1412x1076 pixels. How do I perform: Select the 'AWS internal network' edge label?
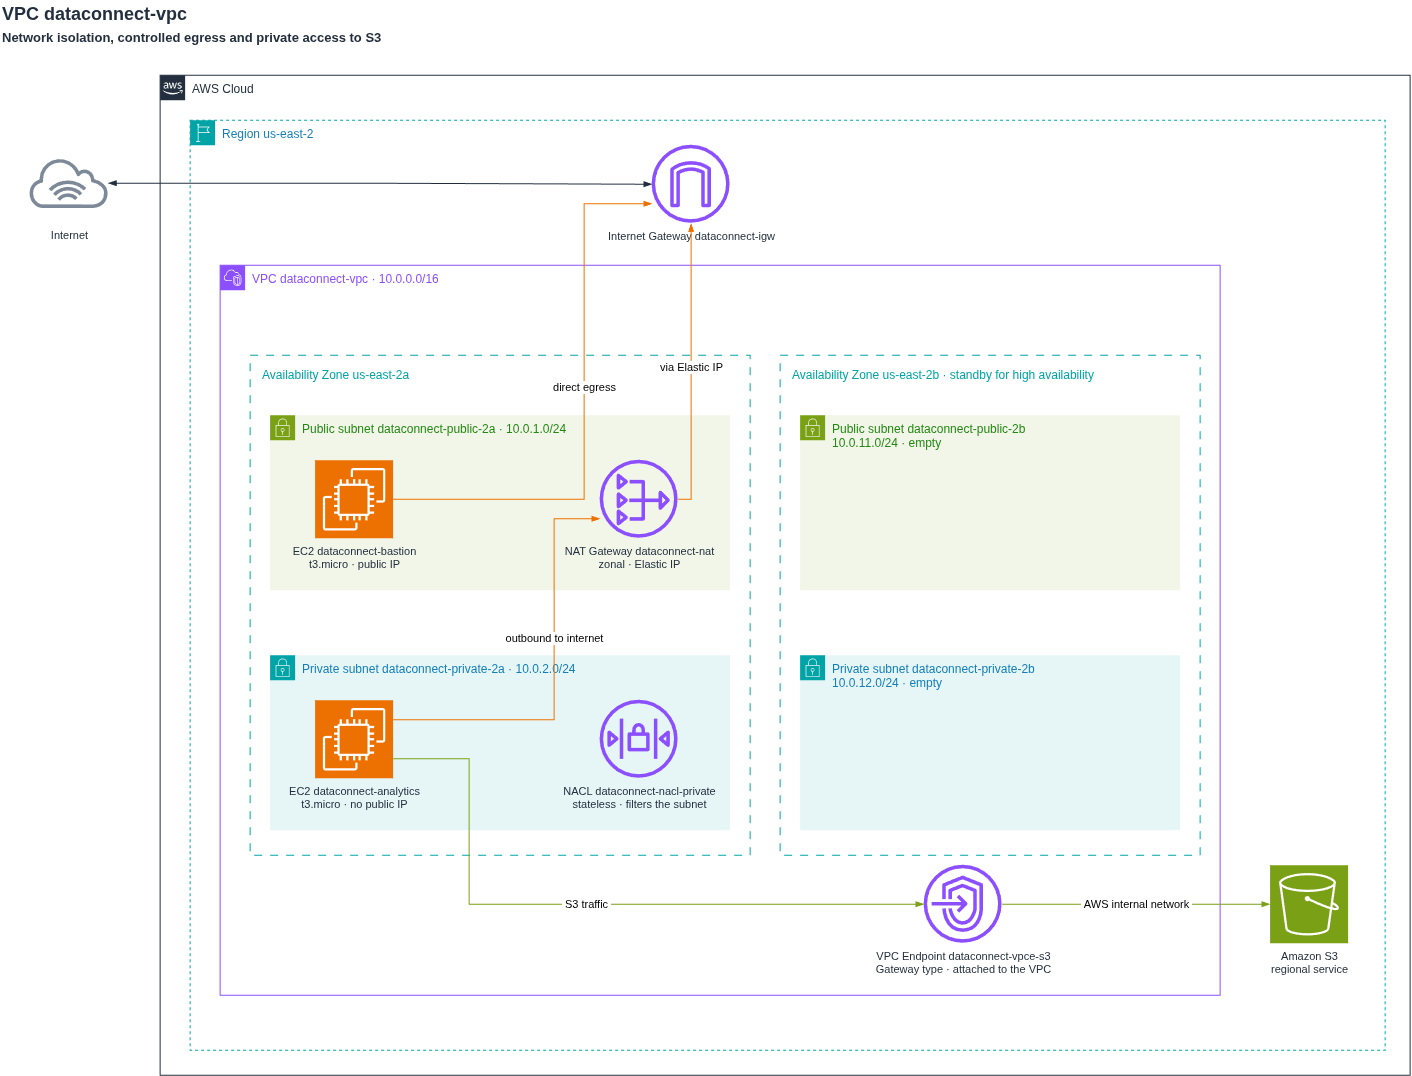point(1136,904)
